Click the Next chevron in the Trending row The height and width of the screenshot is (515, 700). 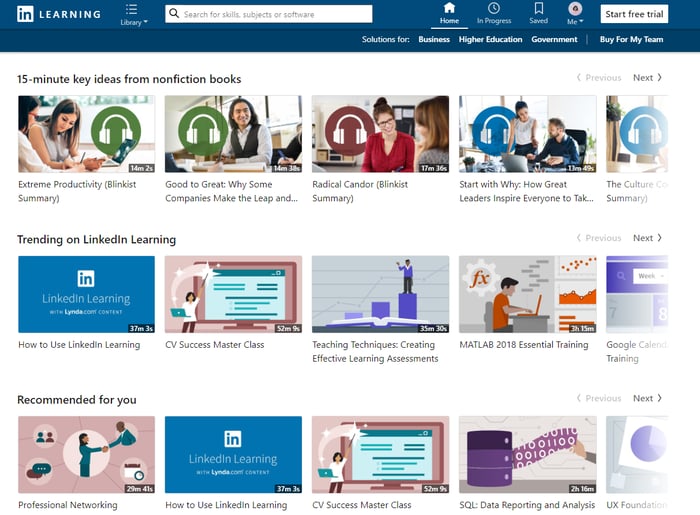pyautogui.click(x=660, y=238)
